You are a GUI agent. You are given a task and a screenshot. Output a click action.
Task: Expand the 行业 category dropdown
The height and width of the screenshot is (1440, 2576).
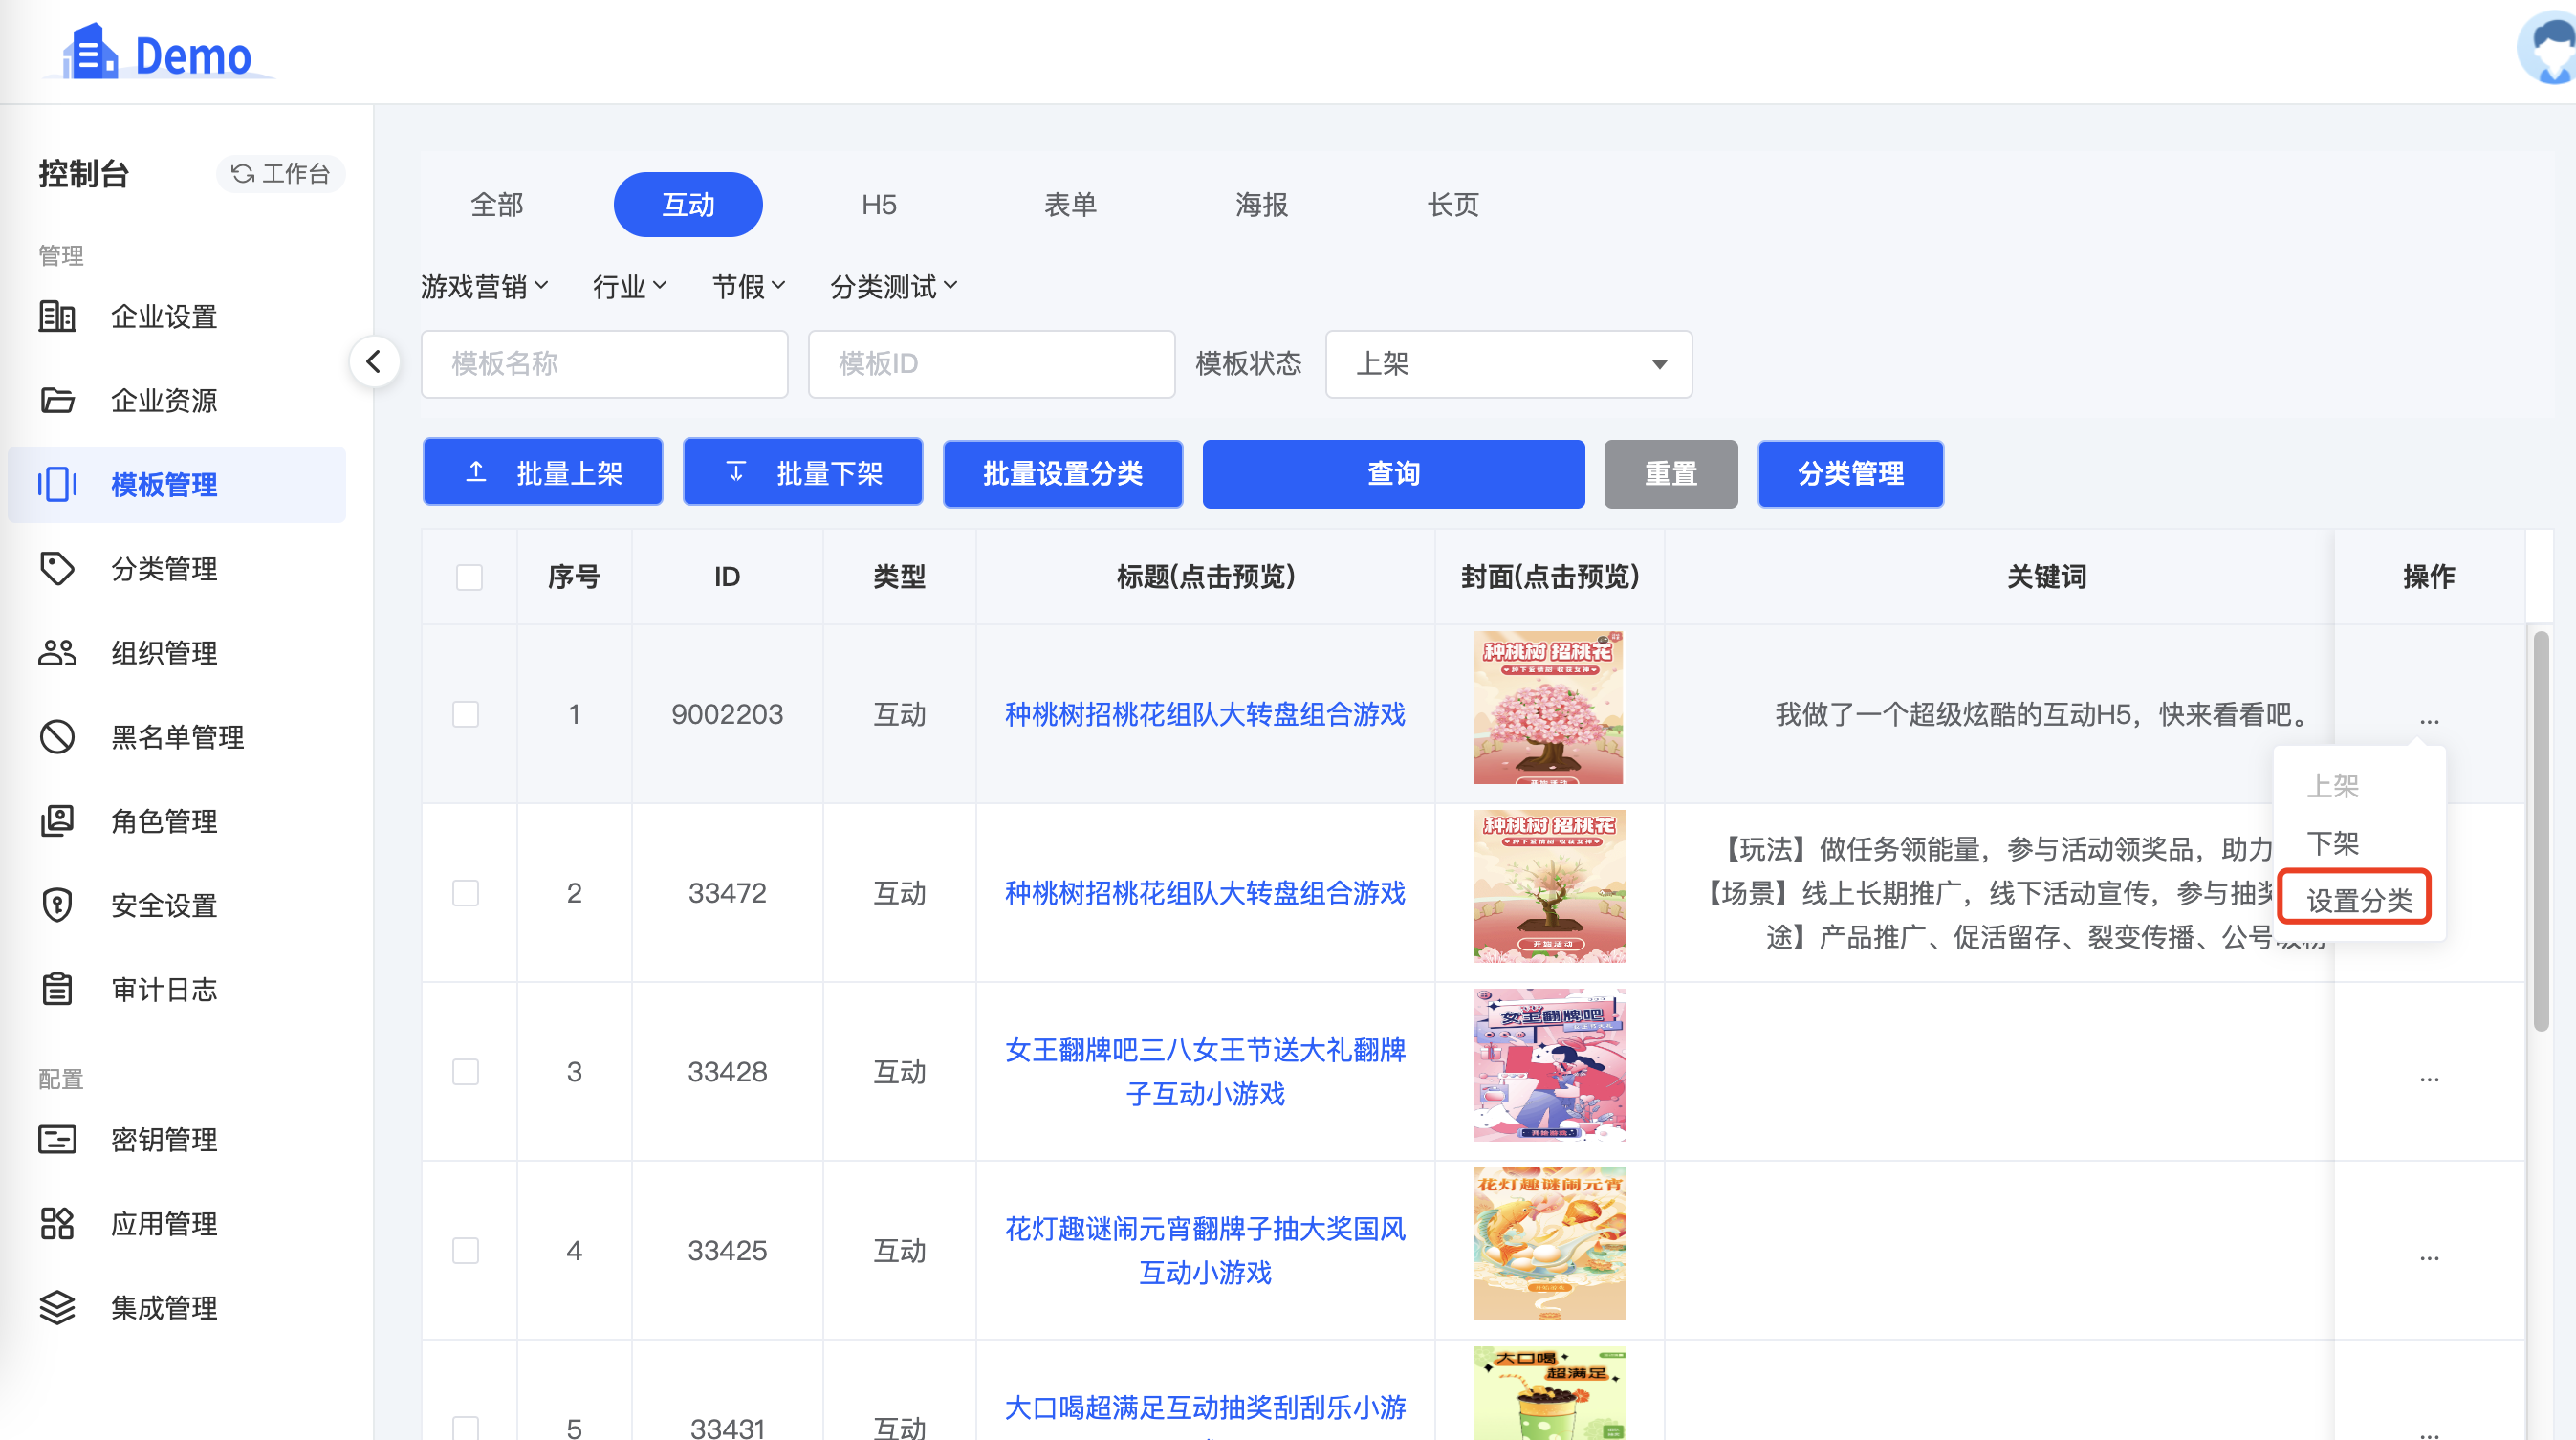629,287
